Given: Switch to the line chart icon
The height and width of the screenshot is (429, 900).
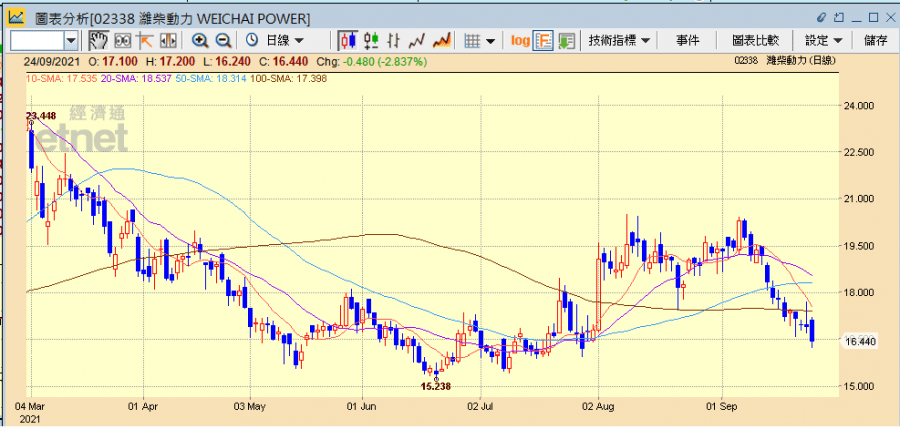Looking at the screenshot, I should pos(417,40).
